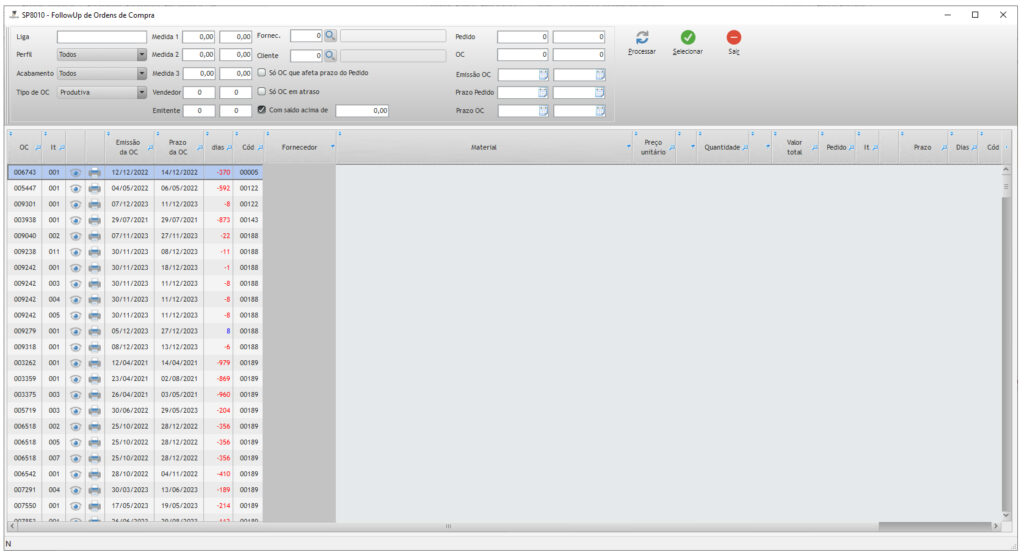
Task: Open supplier search magnifier next to Fornec.
Action: click(x=330, y=36)
